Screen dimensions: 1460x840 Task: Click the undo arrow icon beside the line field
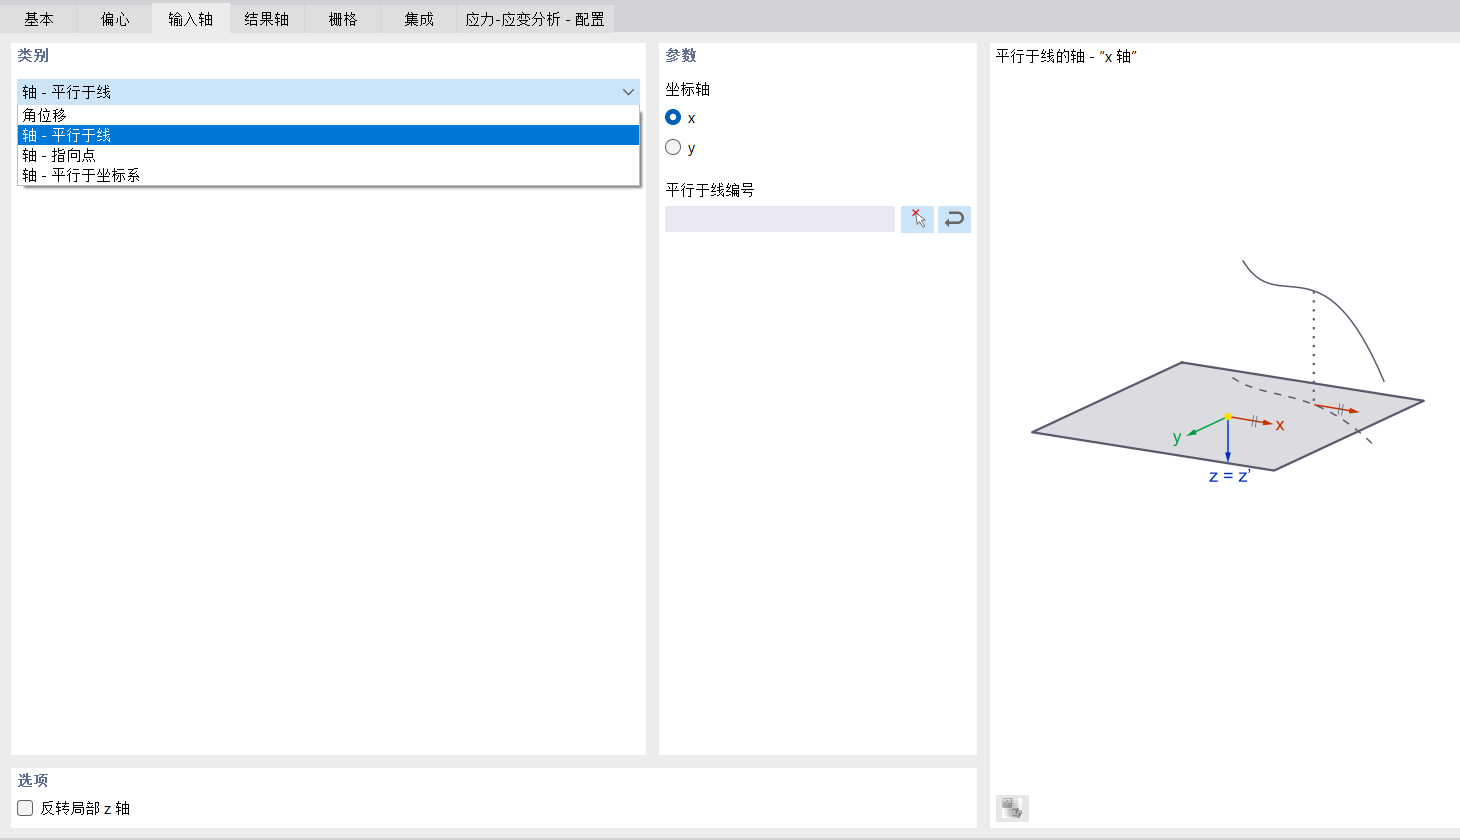[953, 219]
